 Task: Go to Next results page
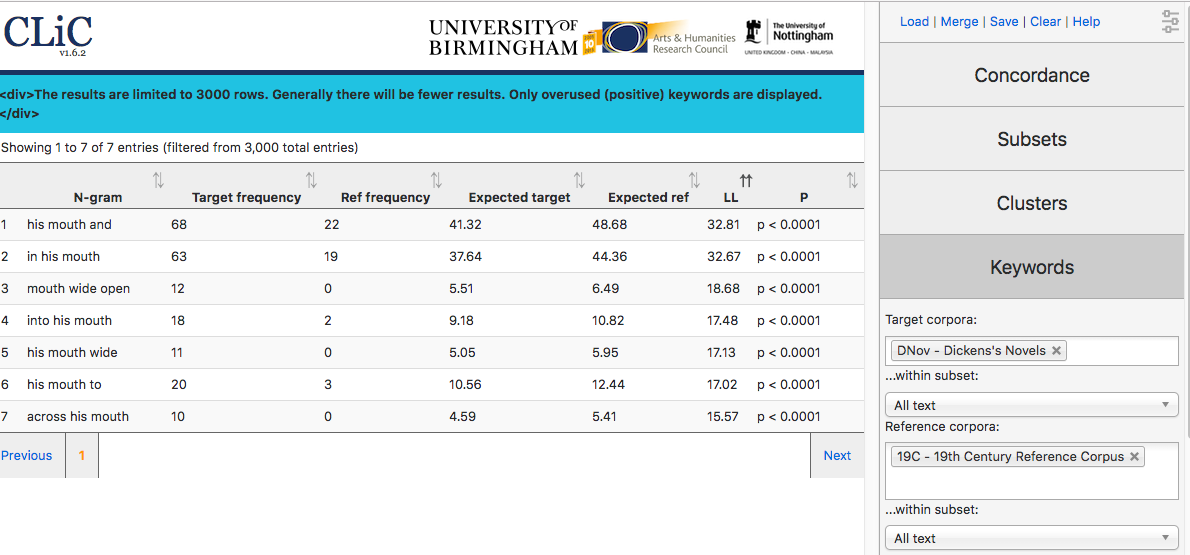[x=837, y=456]
